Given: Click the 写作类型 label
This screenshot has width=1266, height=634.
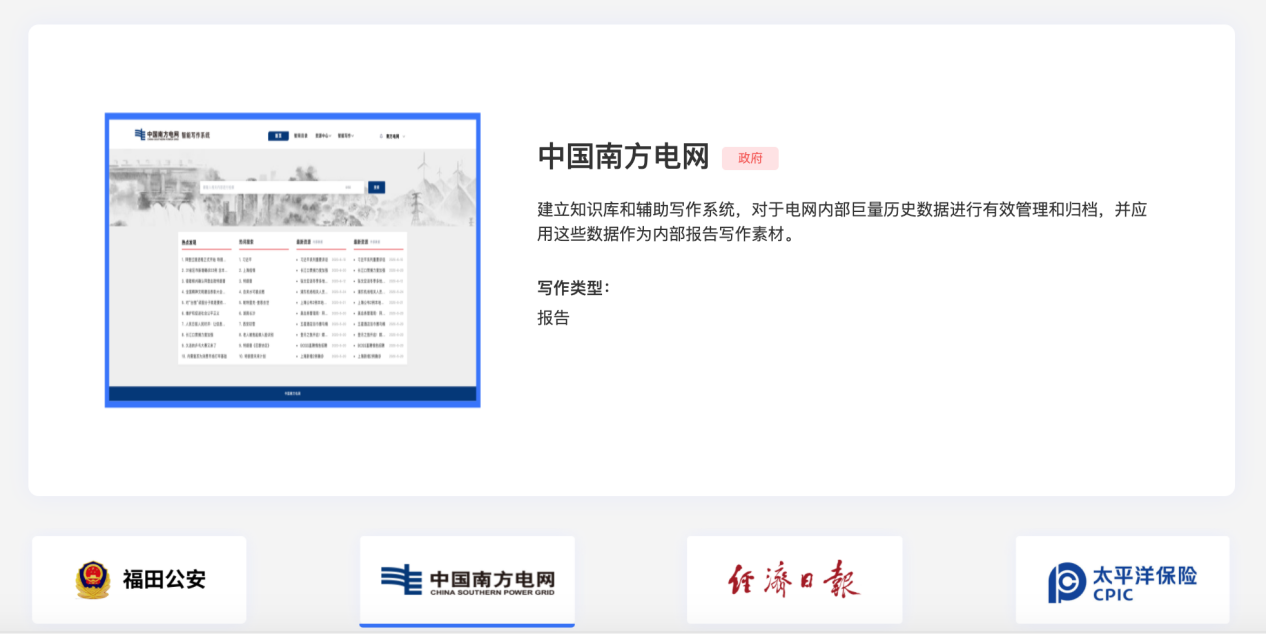Looking at the screenshot, I should pyautogui.click(x=573, y=288).
